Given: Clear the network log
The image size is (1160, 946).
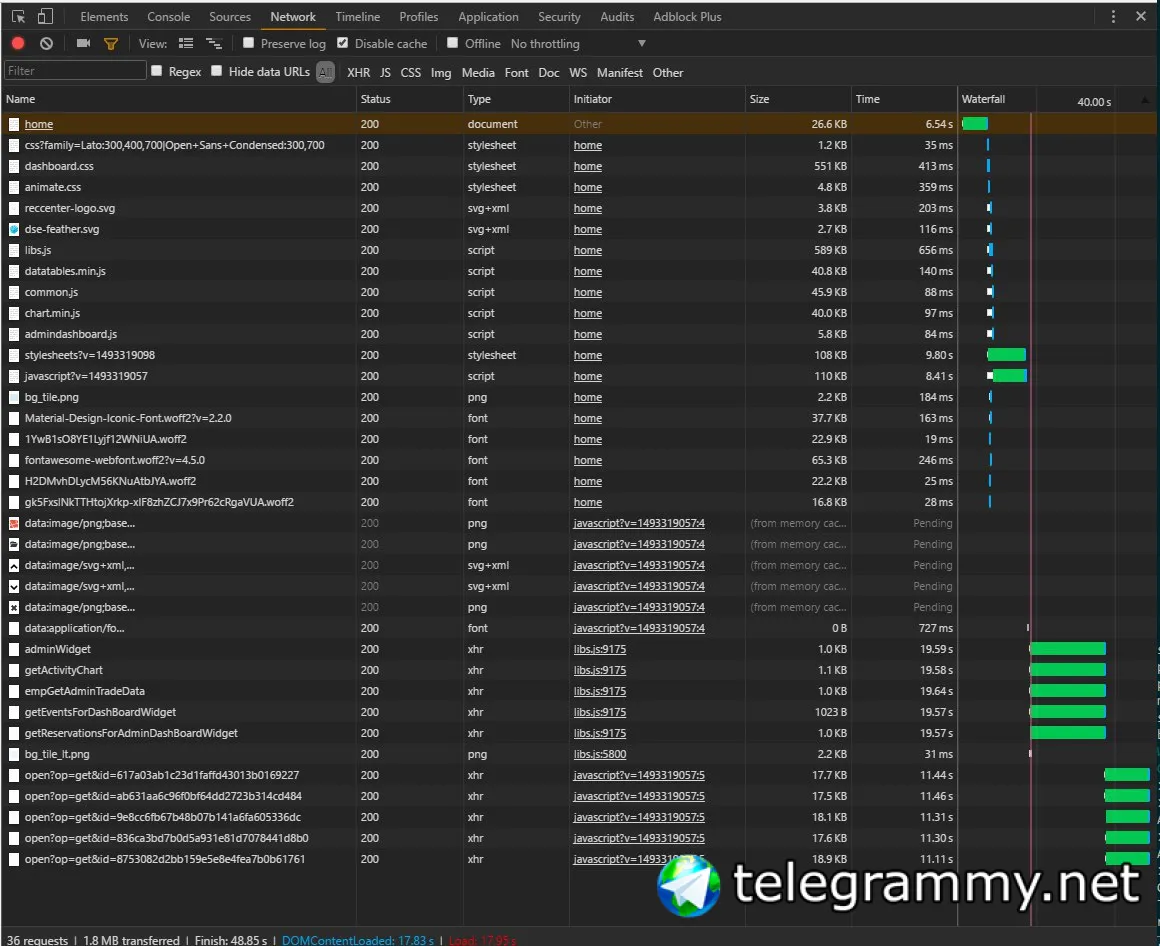Looking at the screenshot, I should point(46,44).
